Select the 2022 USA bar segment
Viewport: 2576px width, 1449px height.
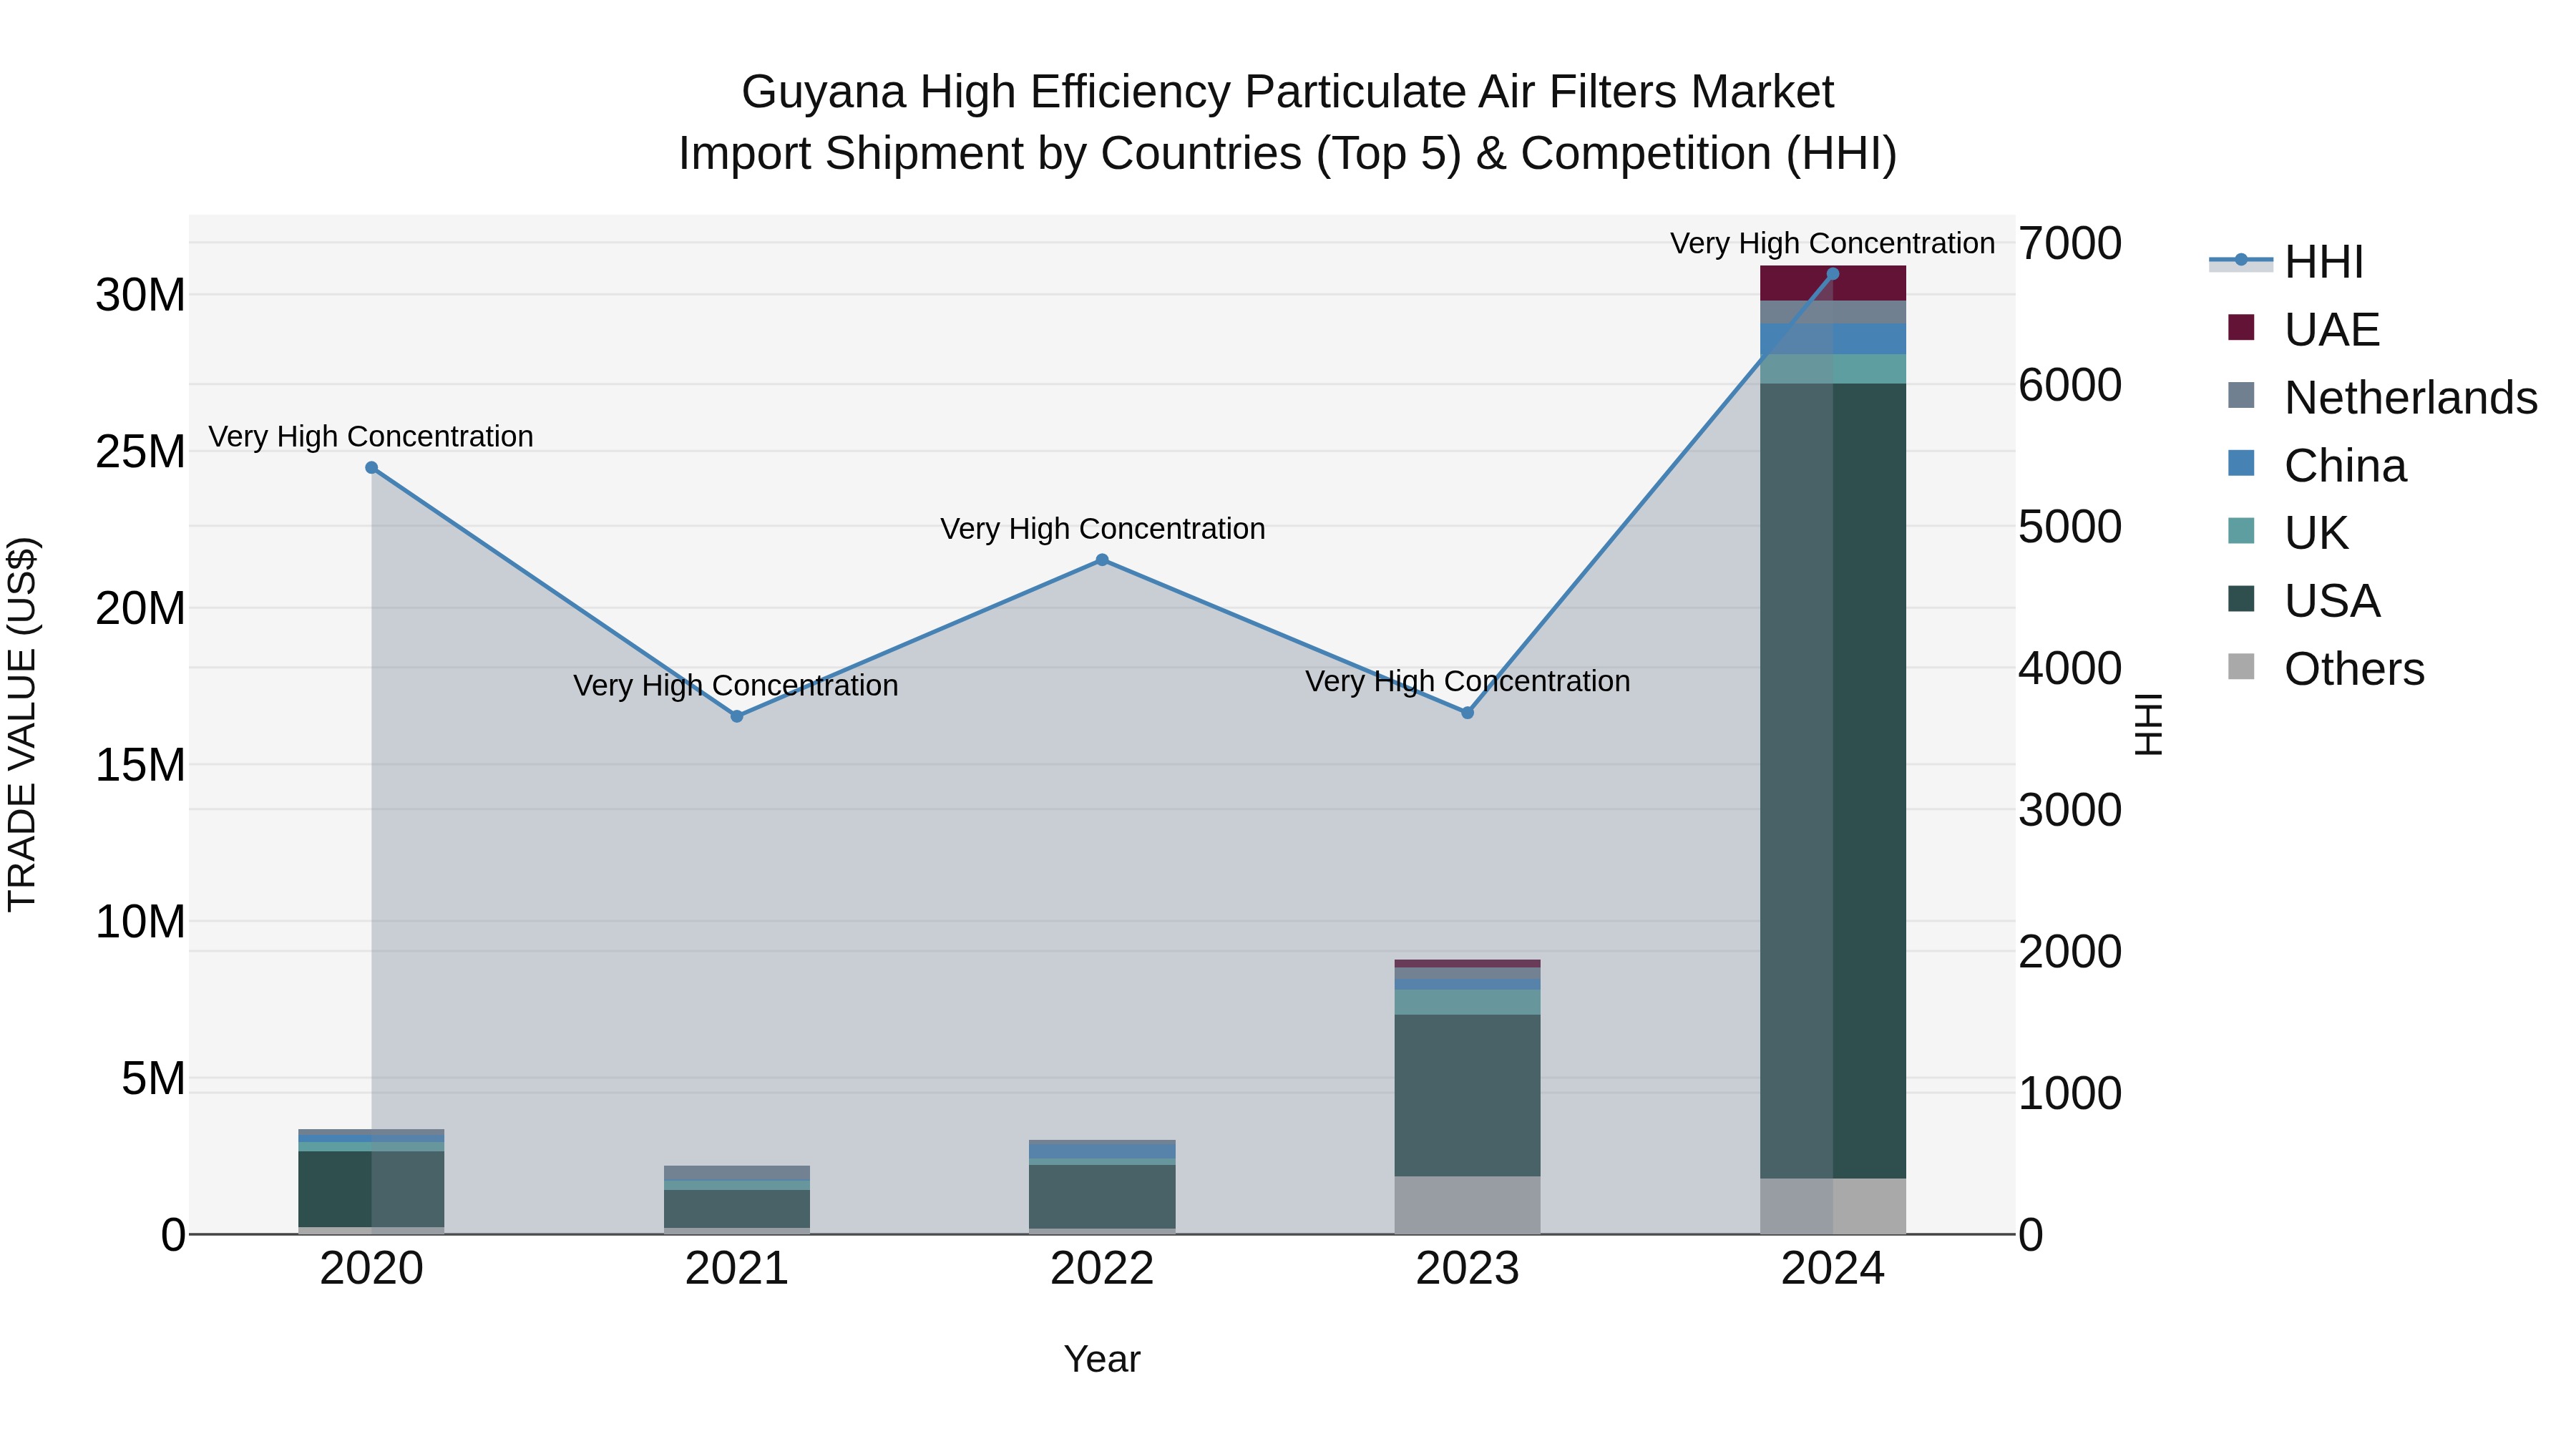(1102, 1197)
